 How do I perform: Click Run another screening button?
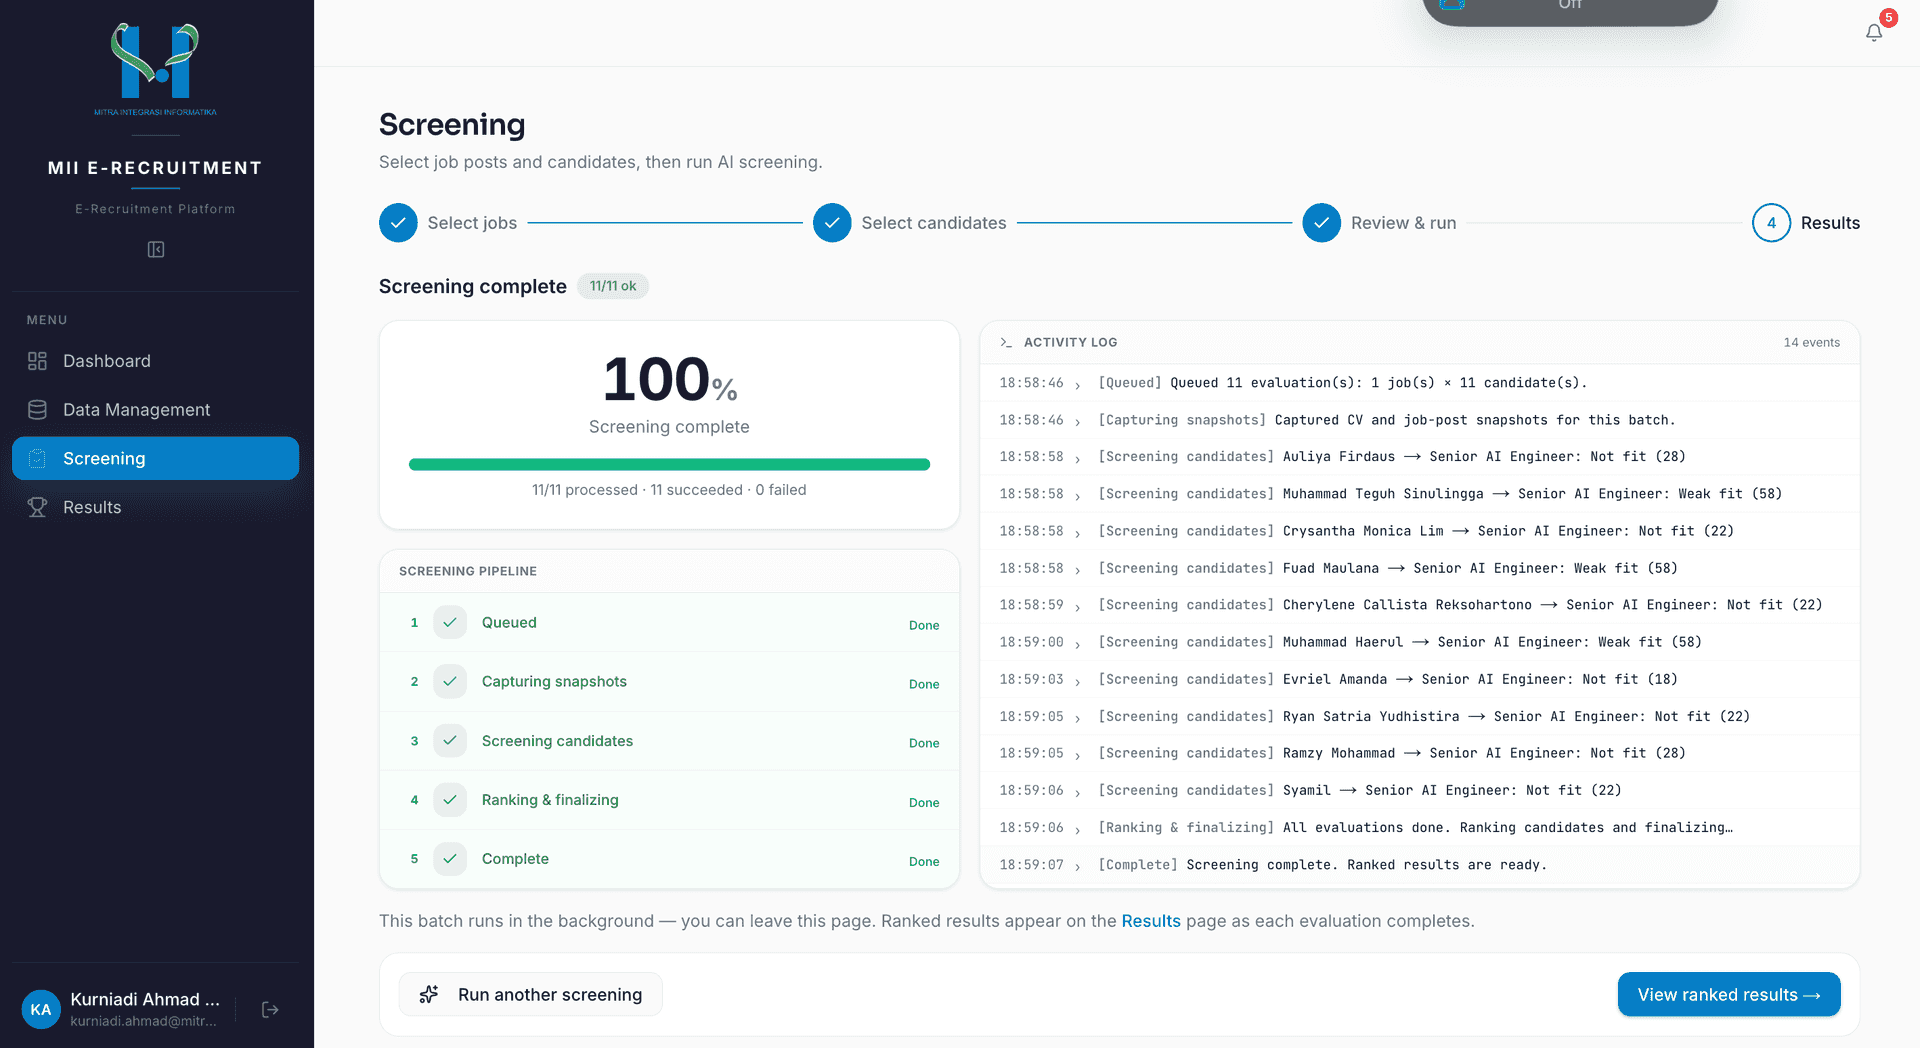click(x=531, y=995)
